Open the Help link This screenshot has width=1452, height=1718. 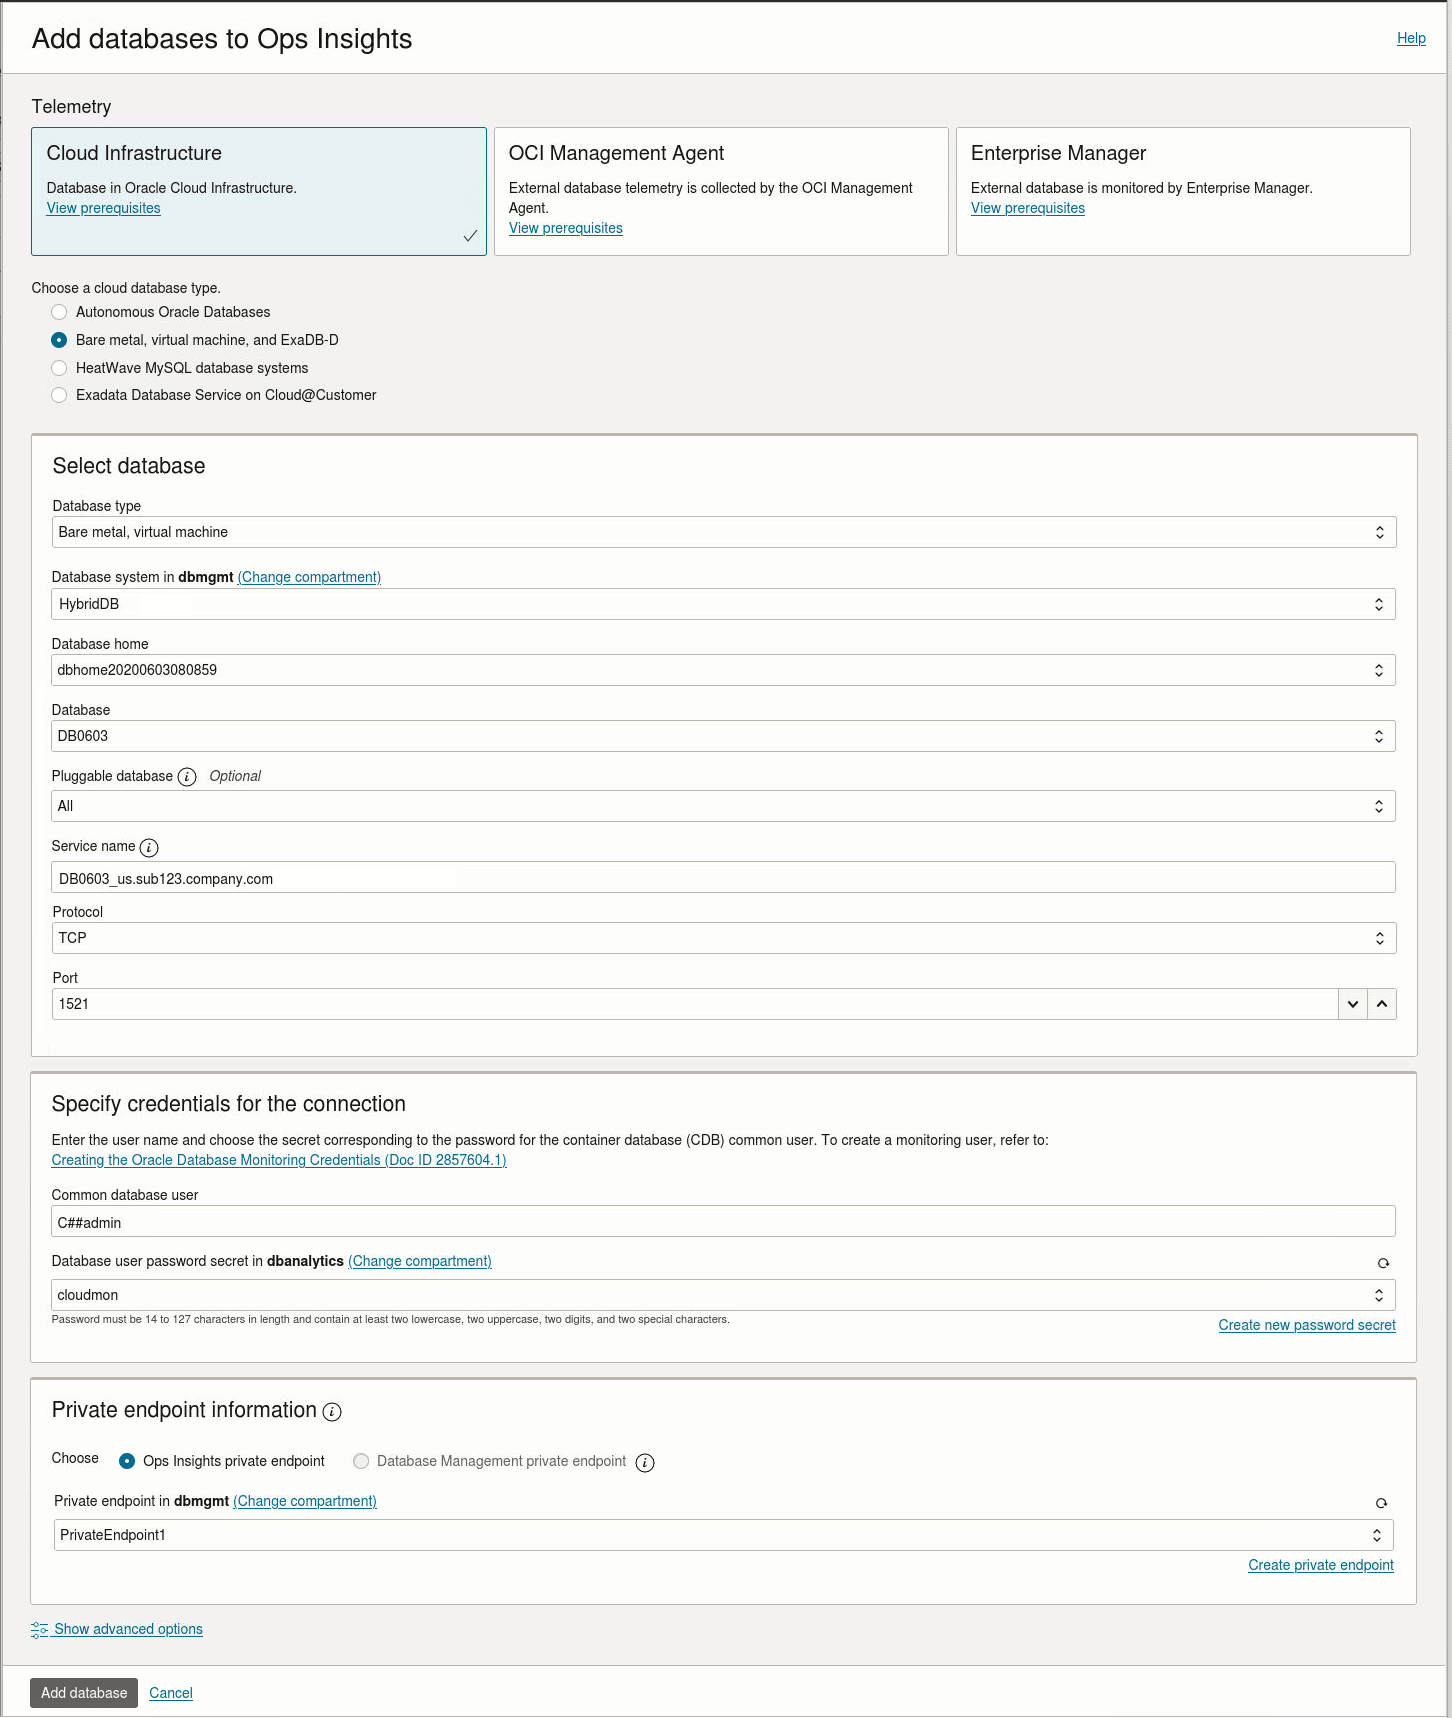tap(1411, 38)
